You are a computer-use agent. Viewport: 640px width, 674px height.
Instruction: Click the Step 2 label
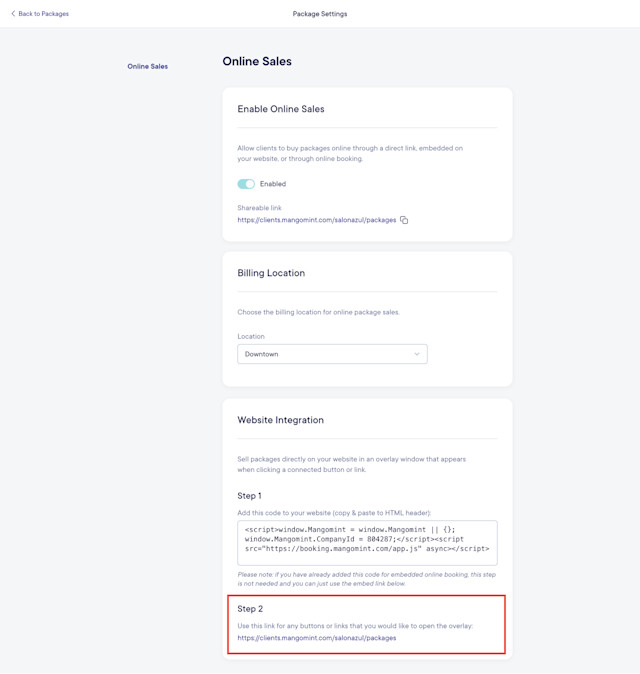[250, 609]
